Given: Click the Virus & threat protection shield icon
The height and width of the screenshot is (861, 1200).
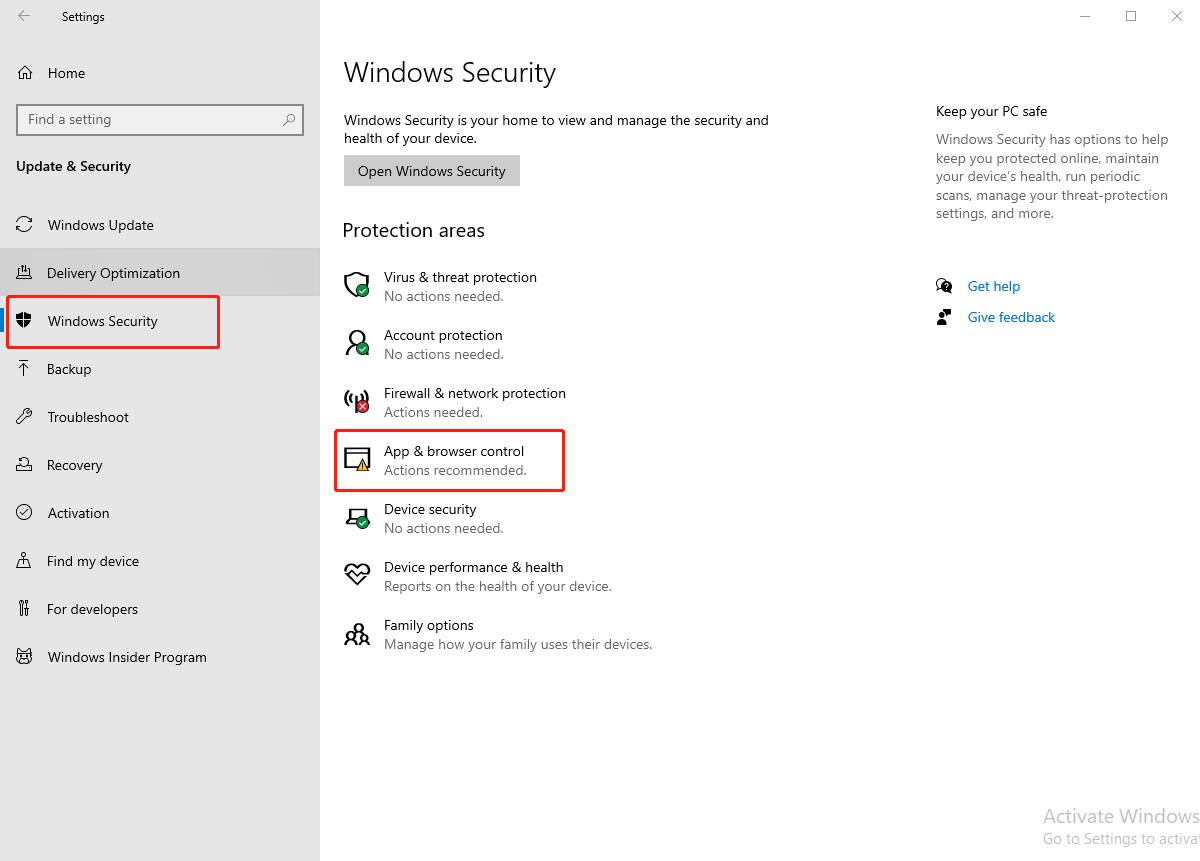Looking at the screenshot, I should (x=357, y=286).
